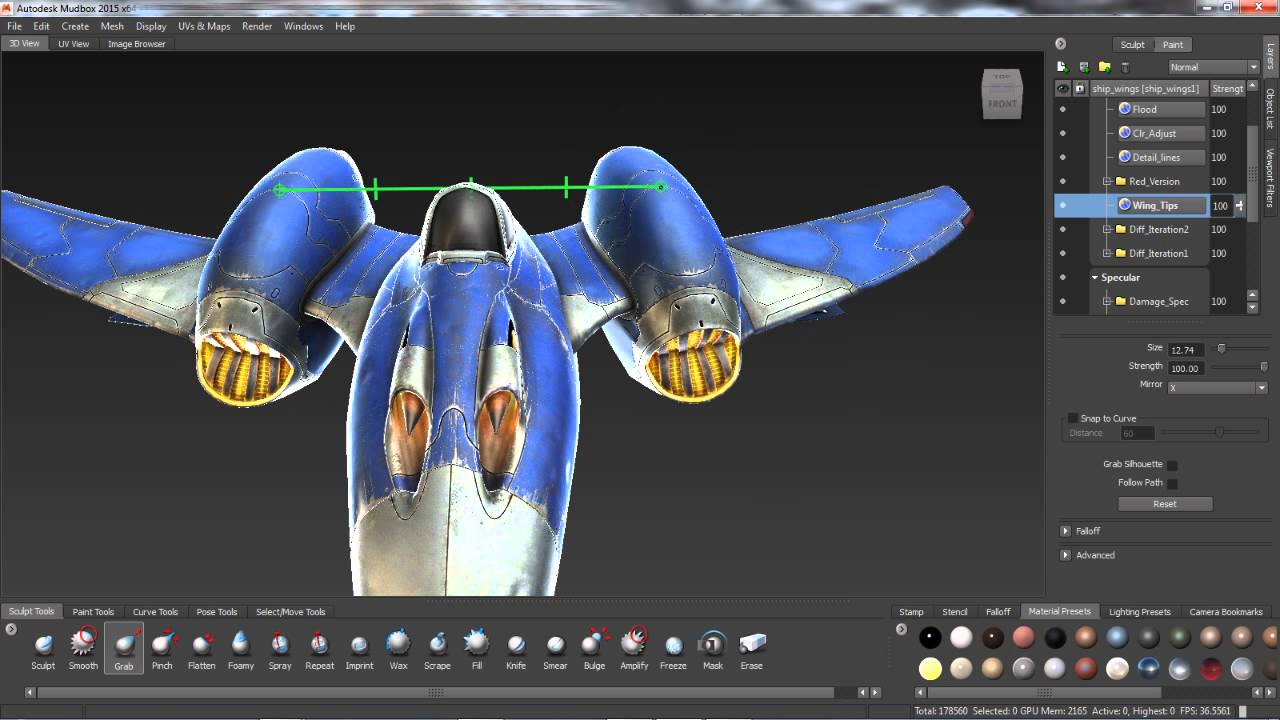The width and height of the screenshot is (1280, 720).
Task: Toggle visibility of the Red_Version folder
Action: (1062, 181)
